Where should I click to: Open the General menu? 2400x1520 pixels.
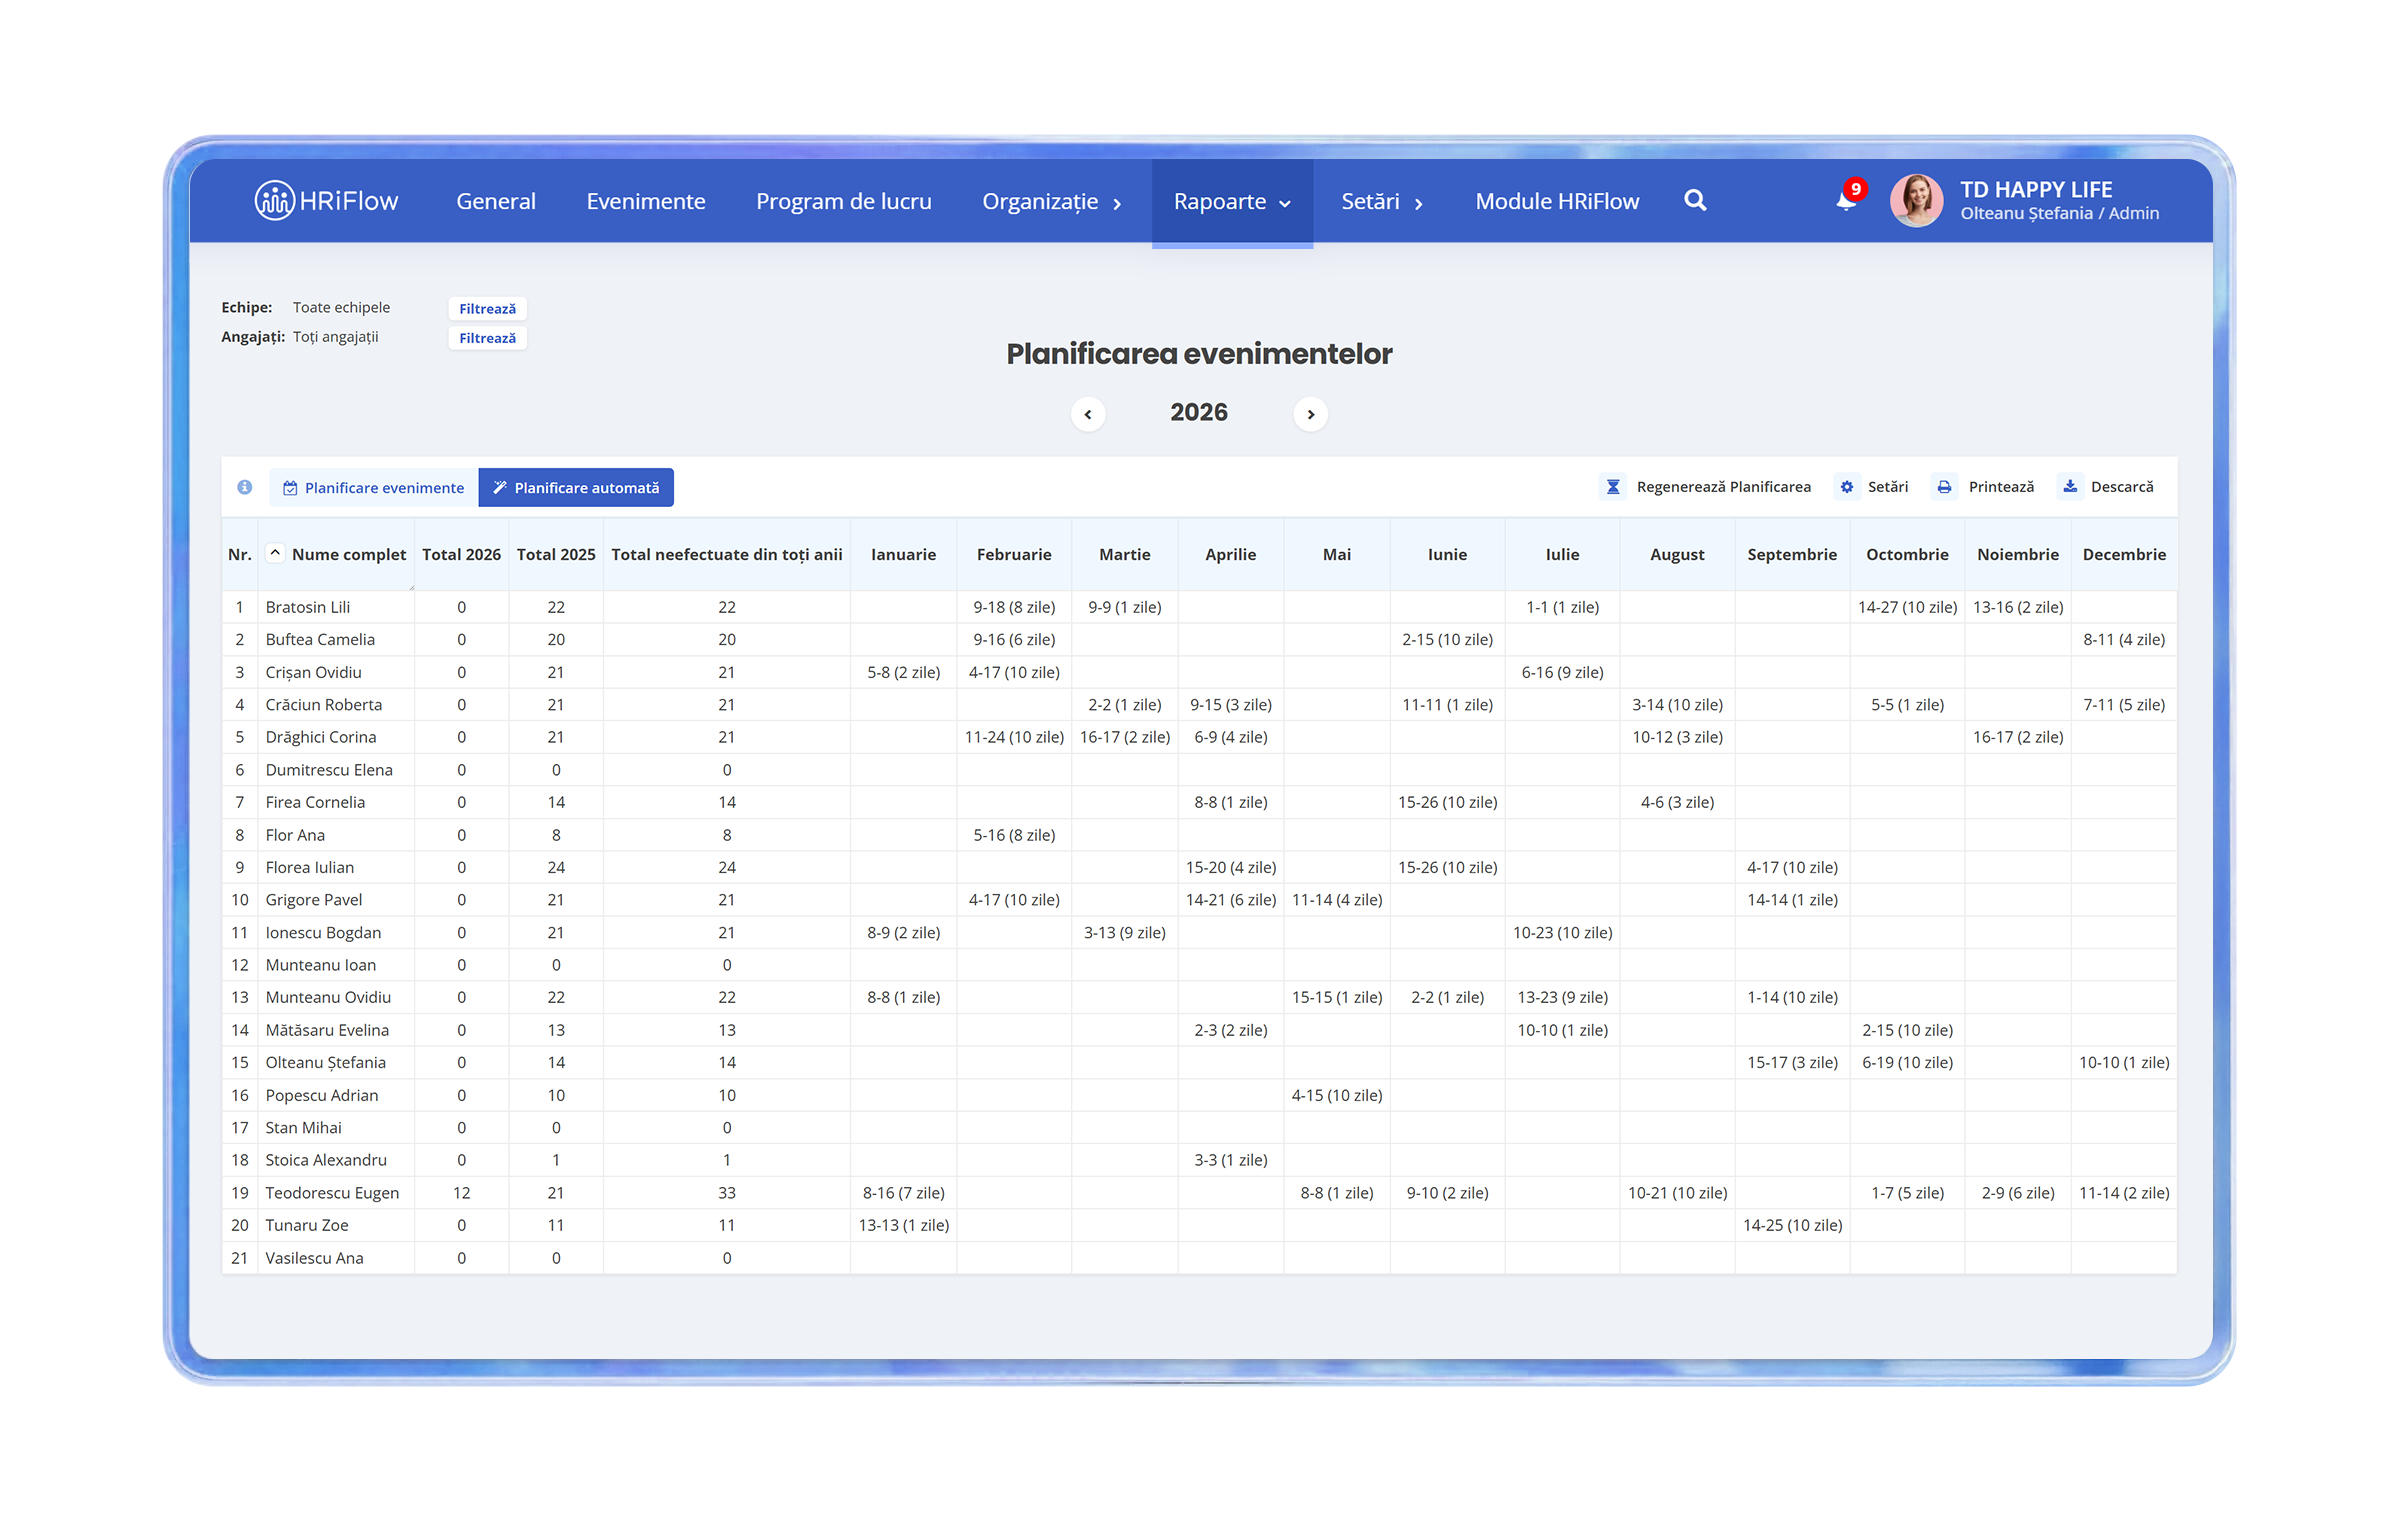(496, 201)
